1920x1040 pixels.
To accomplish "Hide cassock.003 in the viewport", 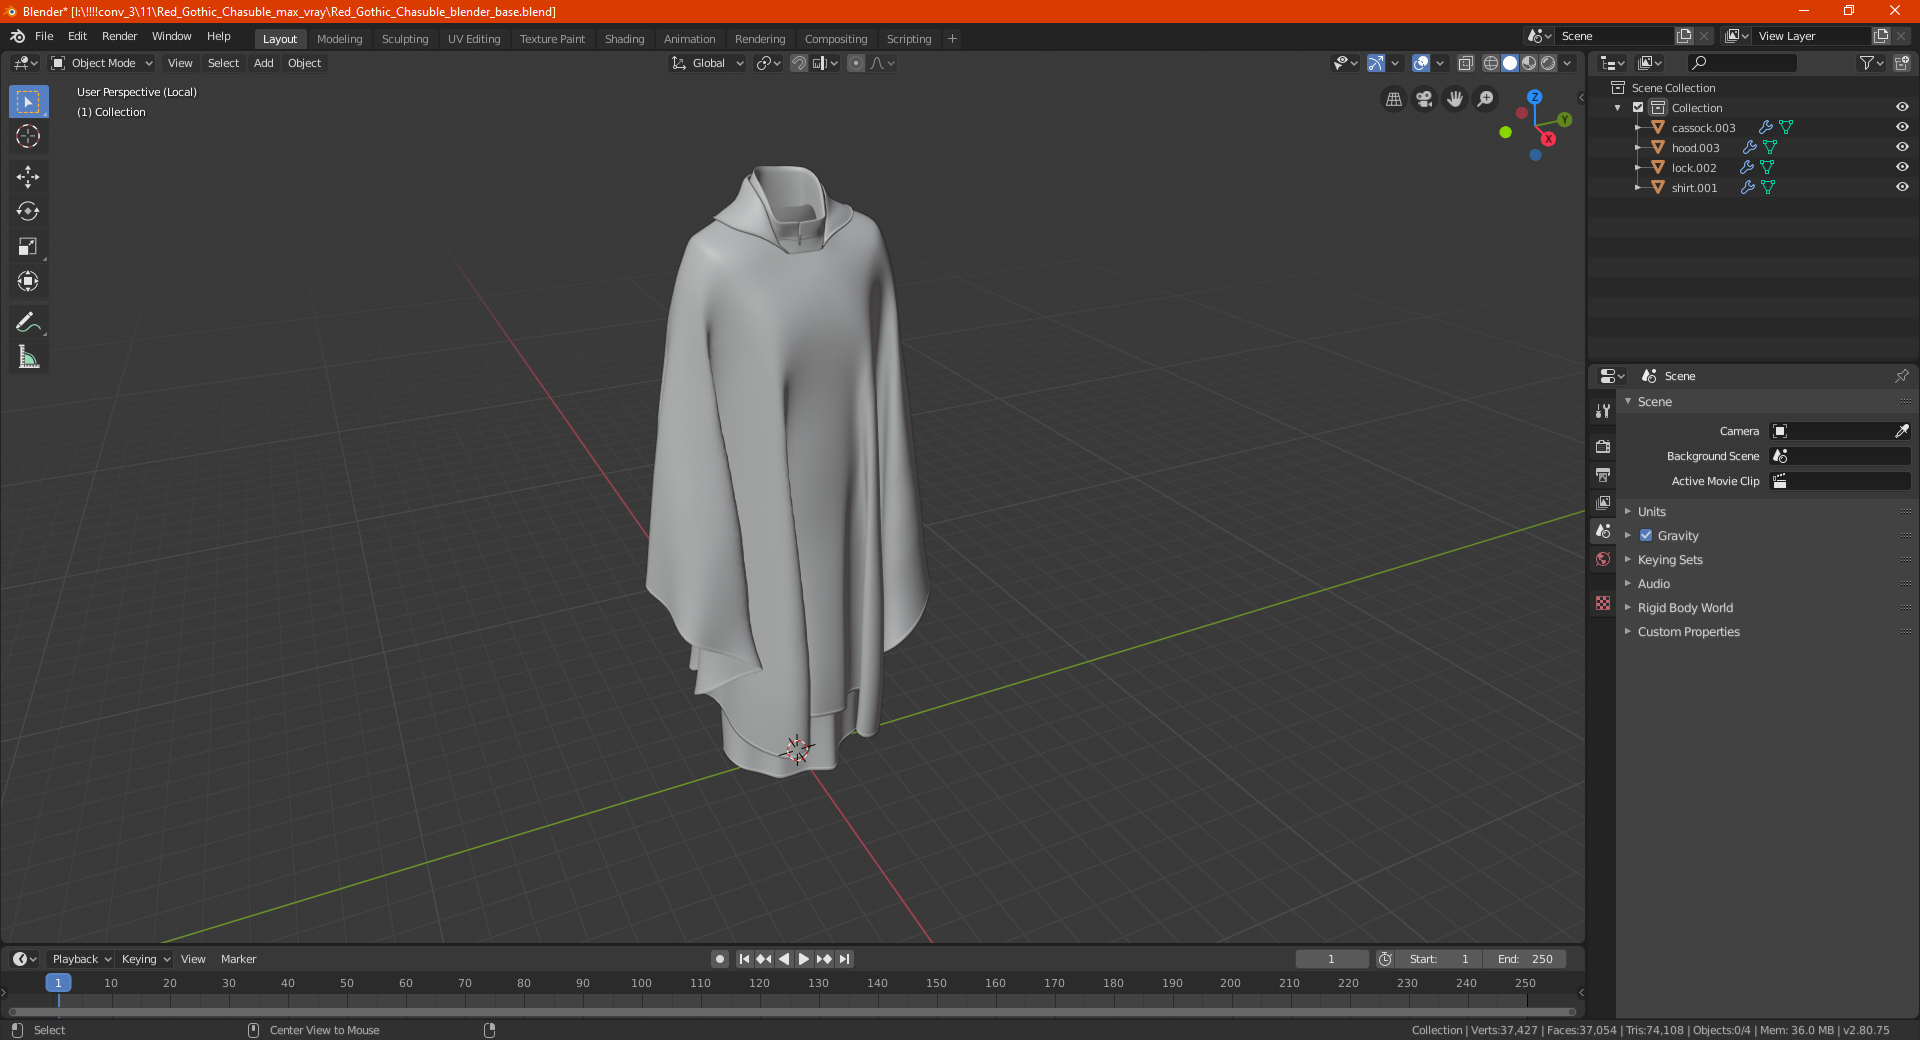I will pyautogui.click(x=1902, y=127).
